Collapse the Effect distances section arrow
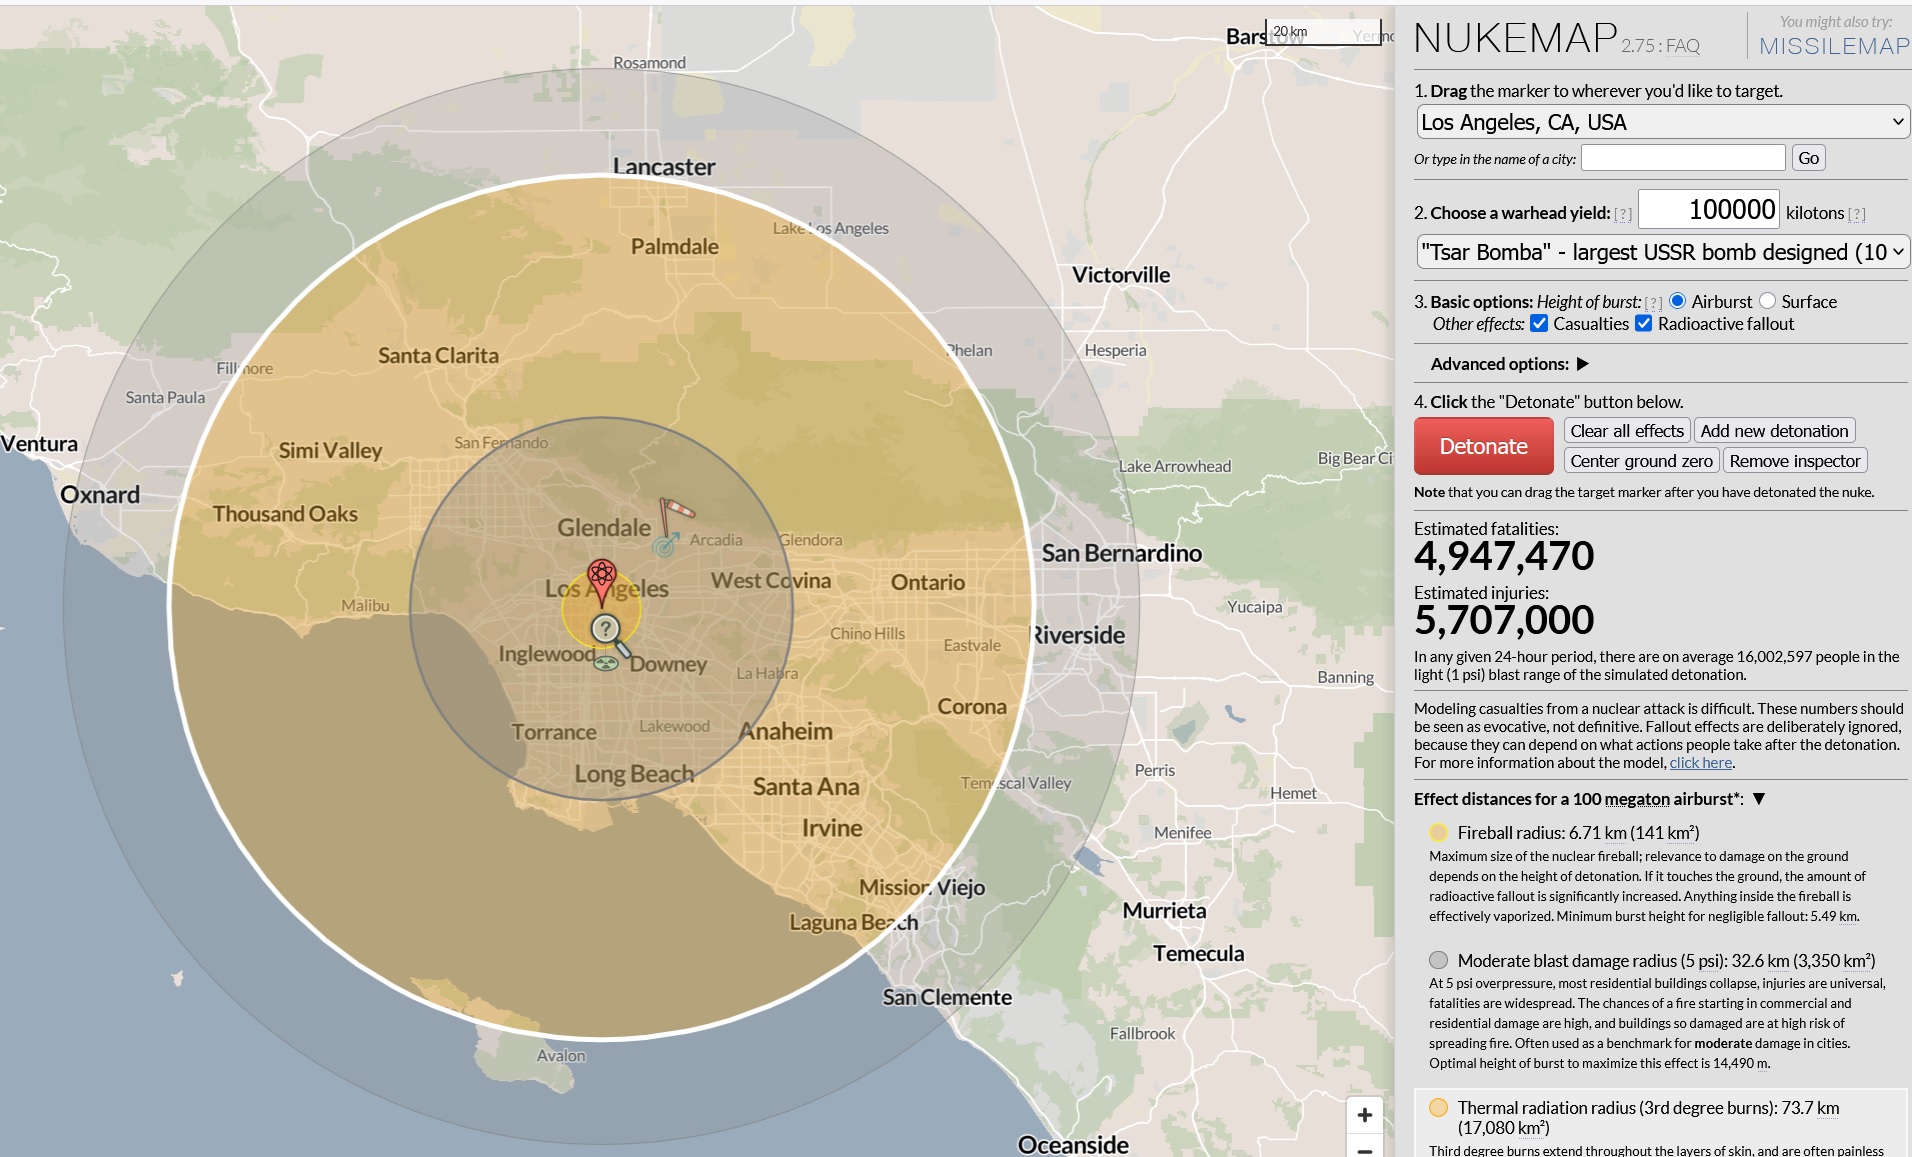1912x1157 pixels. pyautogui.click(x=1759, y=799)
